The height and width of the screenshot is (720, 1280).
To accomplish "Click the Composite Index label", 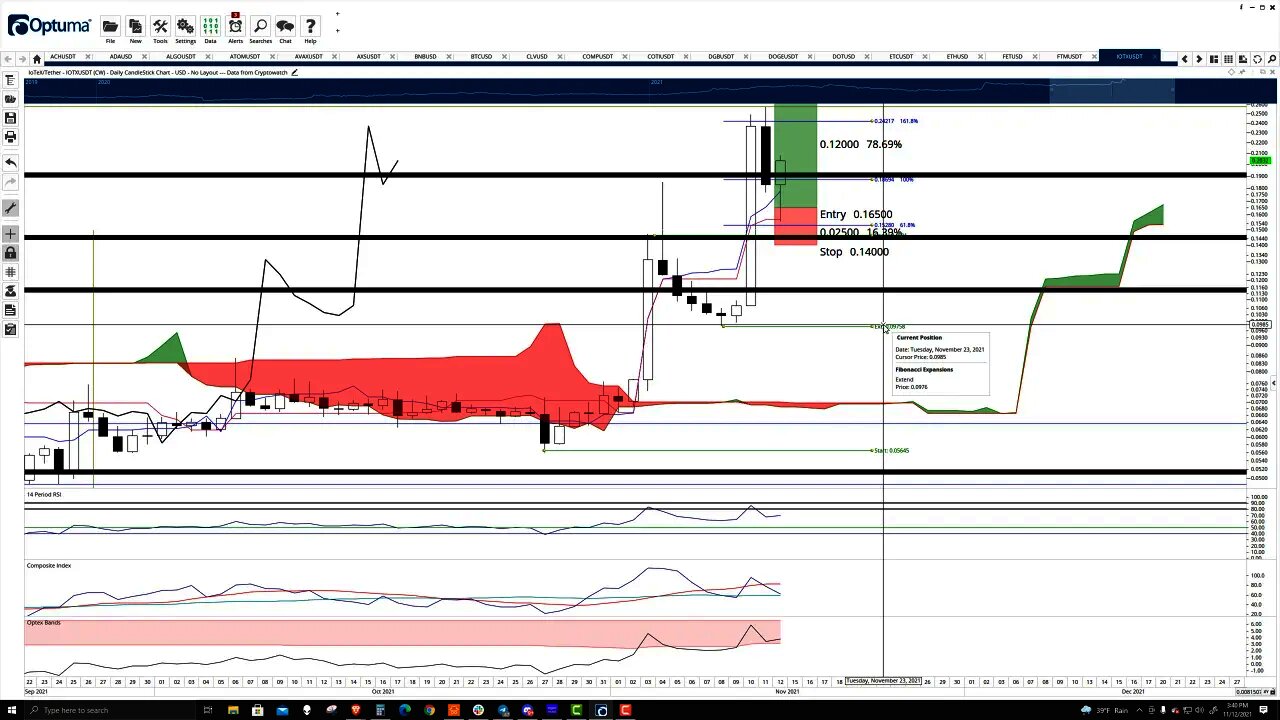I will tap(49, 566).
